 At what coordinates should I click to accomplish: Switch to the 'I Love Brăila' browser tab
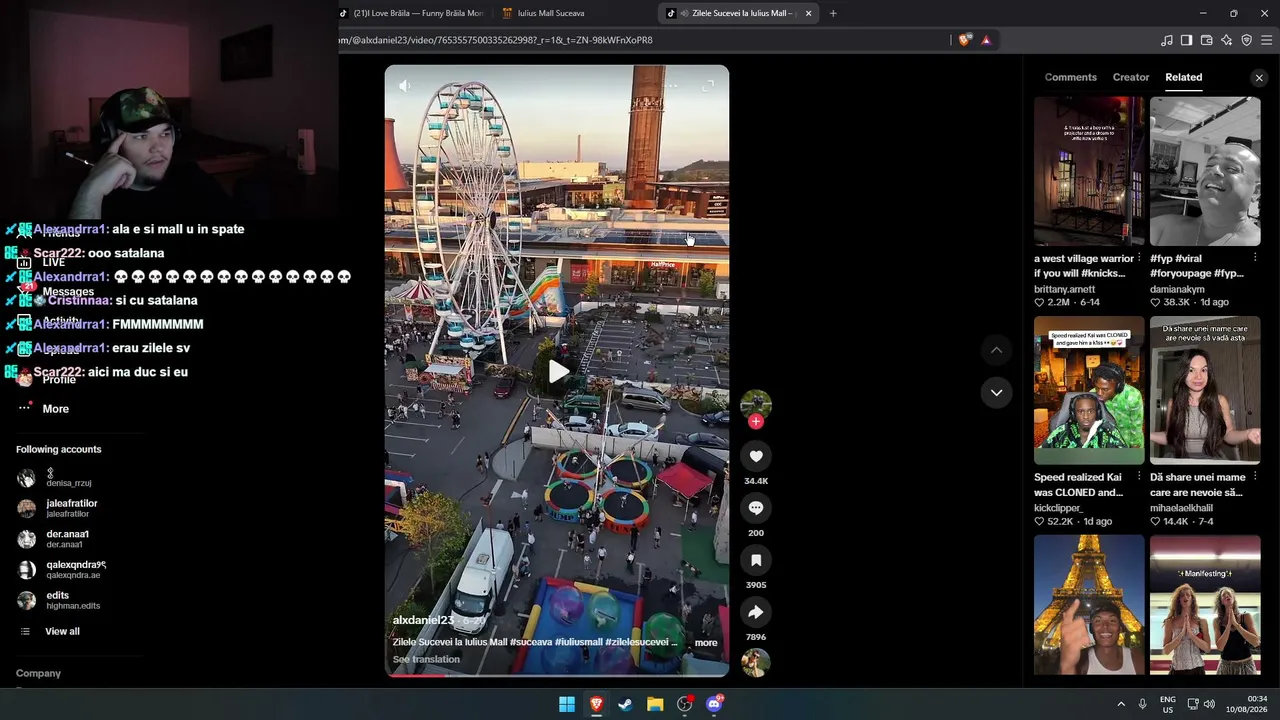click(411, 13)
